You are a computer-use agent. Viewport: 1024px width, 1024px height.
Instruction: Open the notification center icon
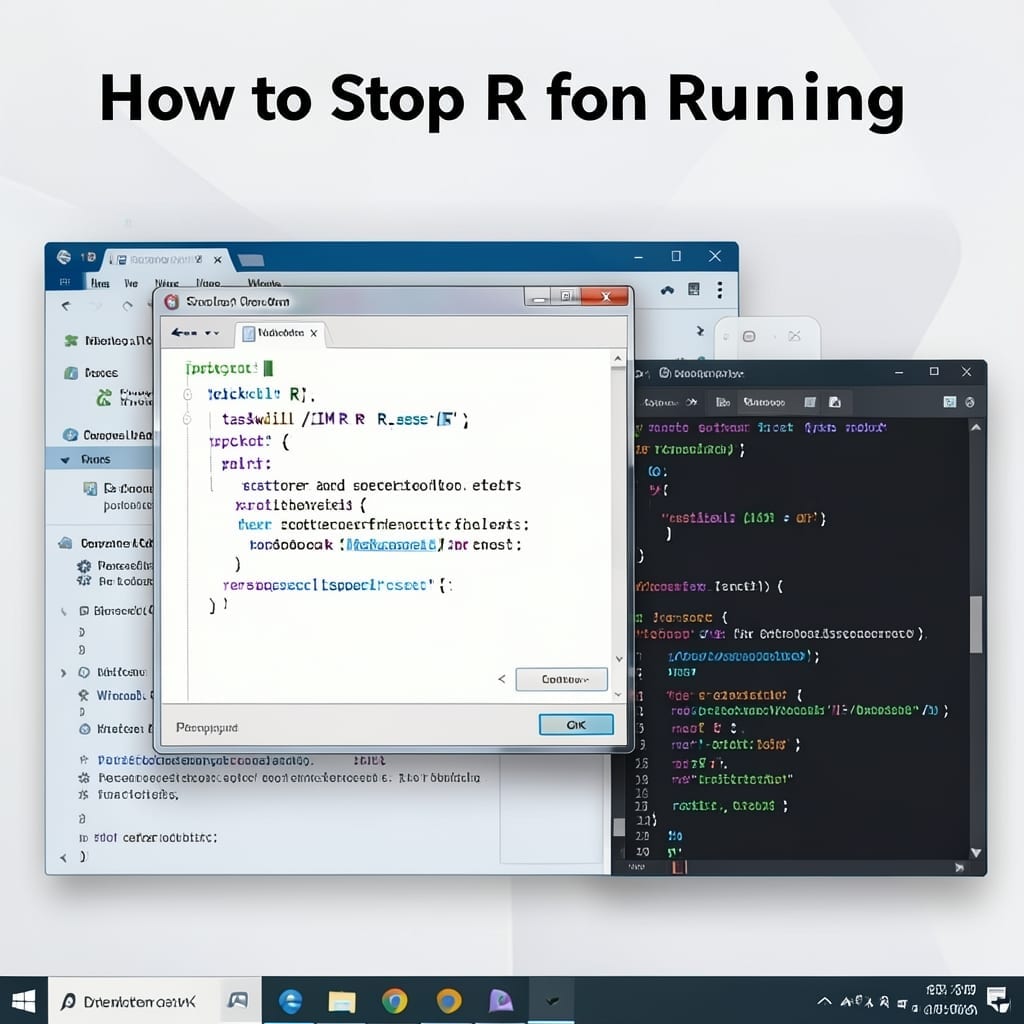pyautogui.click(x=998, y=1000)
